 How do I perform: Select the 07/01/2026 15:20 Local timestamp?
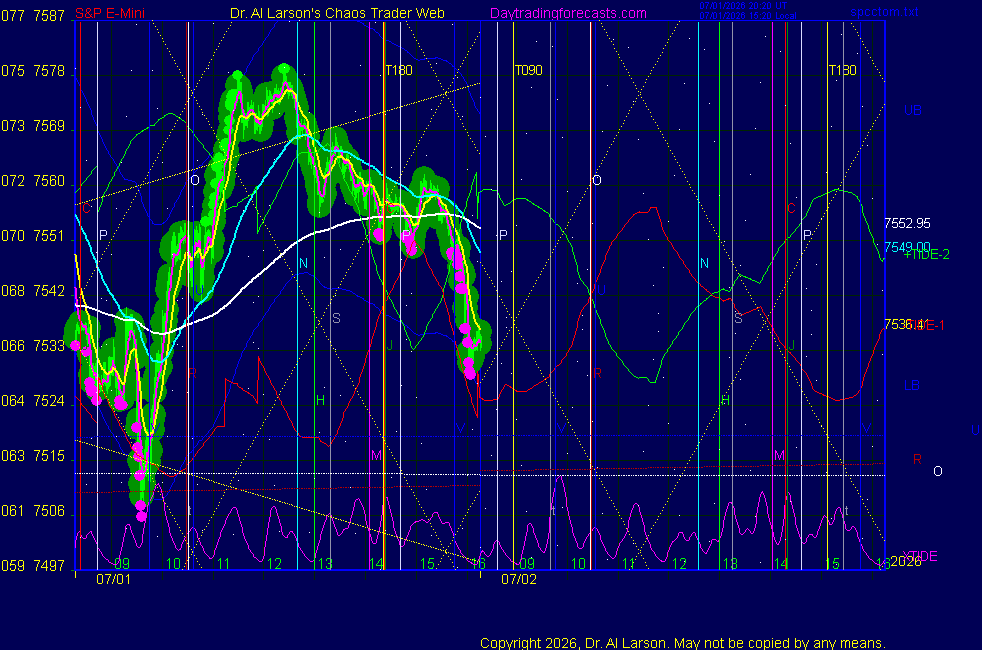pyautogui.click(x=748, y=16)
